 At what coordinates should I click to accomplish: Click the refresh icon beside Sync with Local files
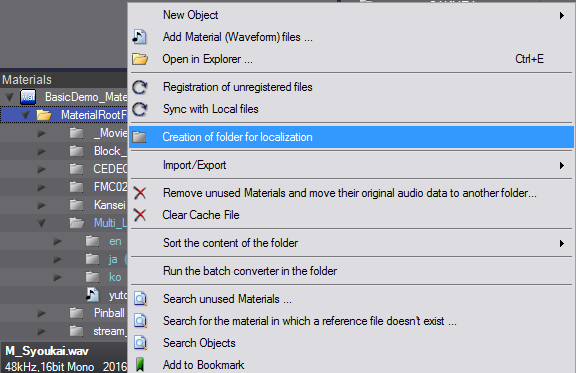[x=140, y=109]
